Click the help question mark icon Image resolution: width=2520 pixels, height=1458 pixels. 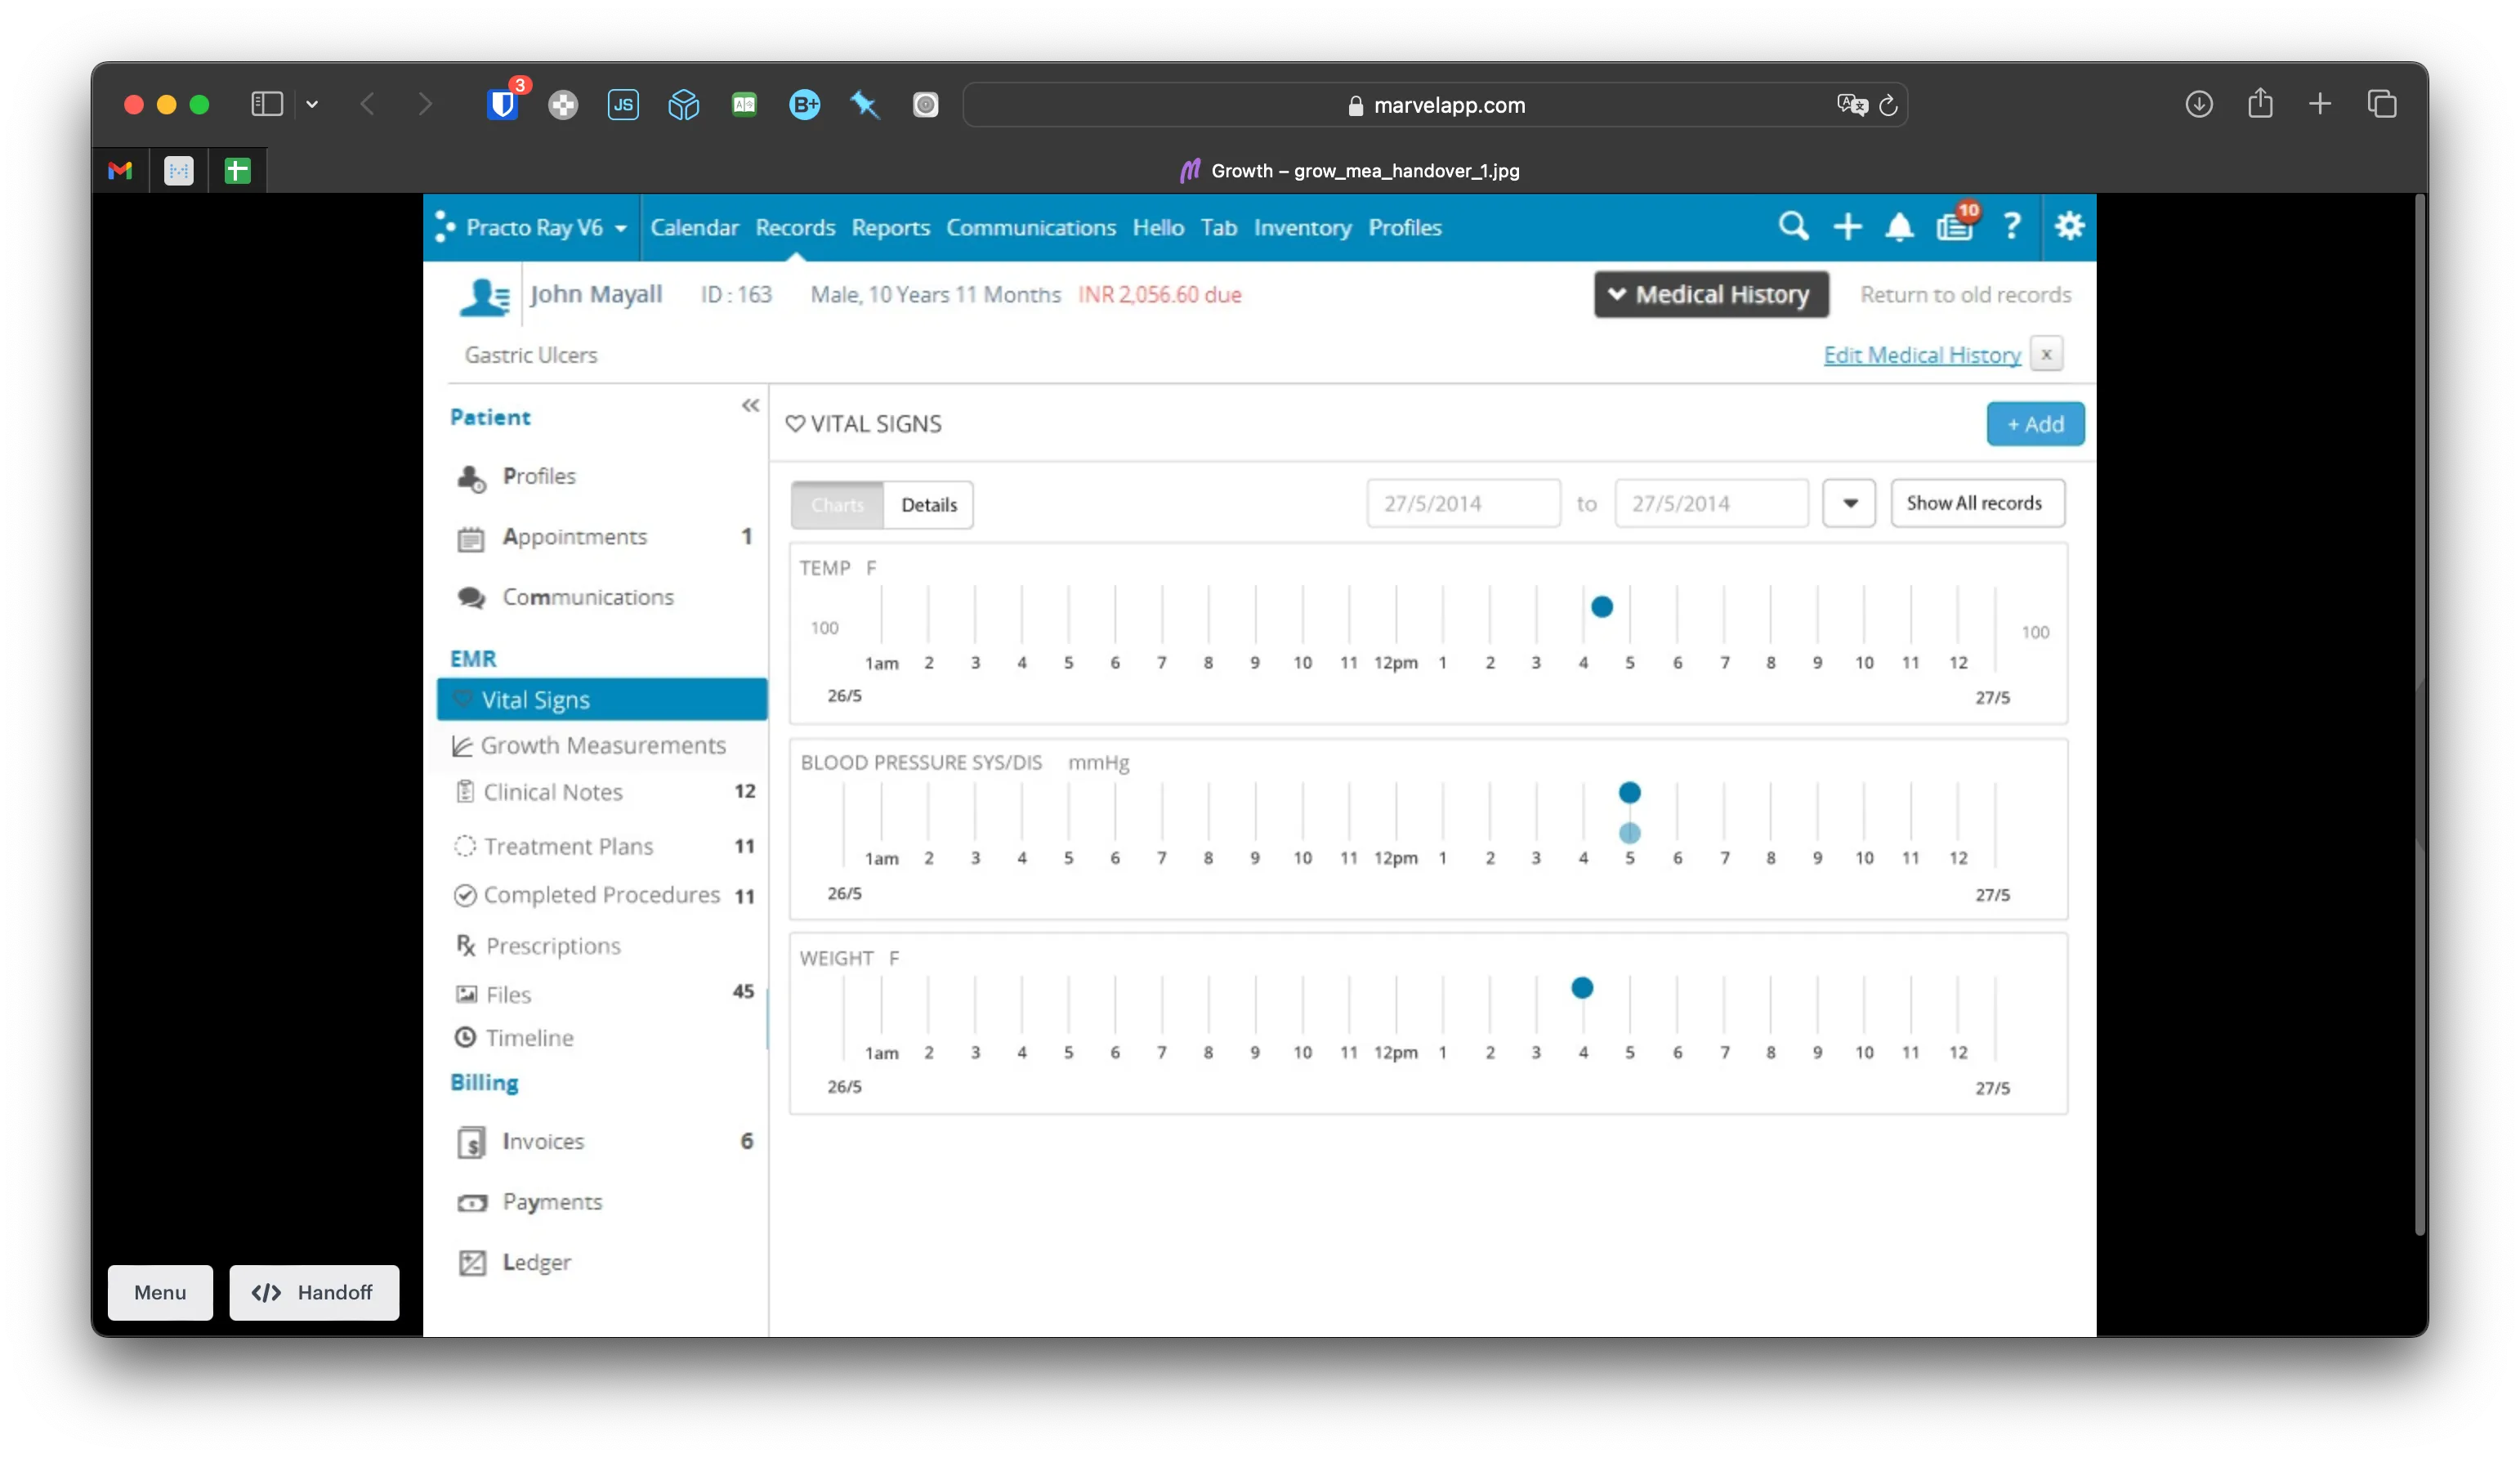[2012, 226]
